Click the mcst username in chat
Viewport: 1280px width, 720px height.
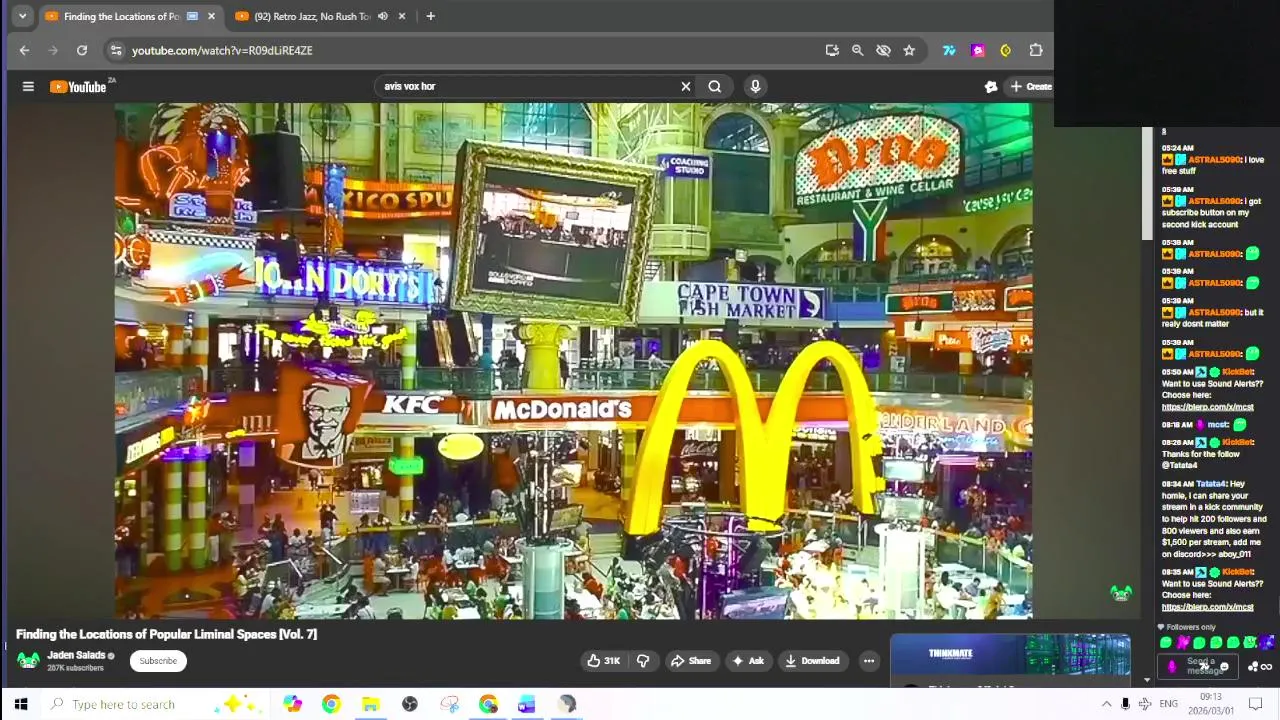(x=1217, y=424)
